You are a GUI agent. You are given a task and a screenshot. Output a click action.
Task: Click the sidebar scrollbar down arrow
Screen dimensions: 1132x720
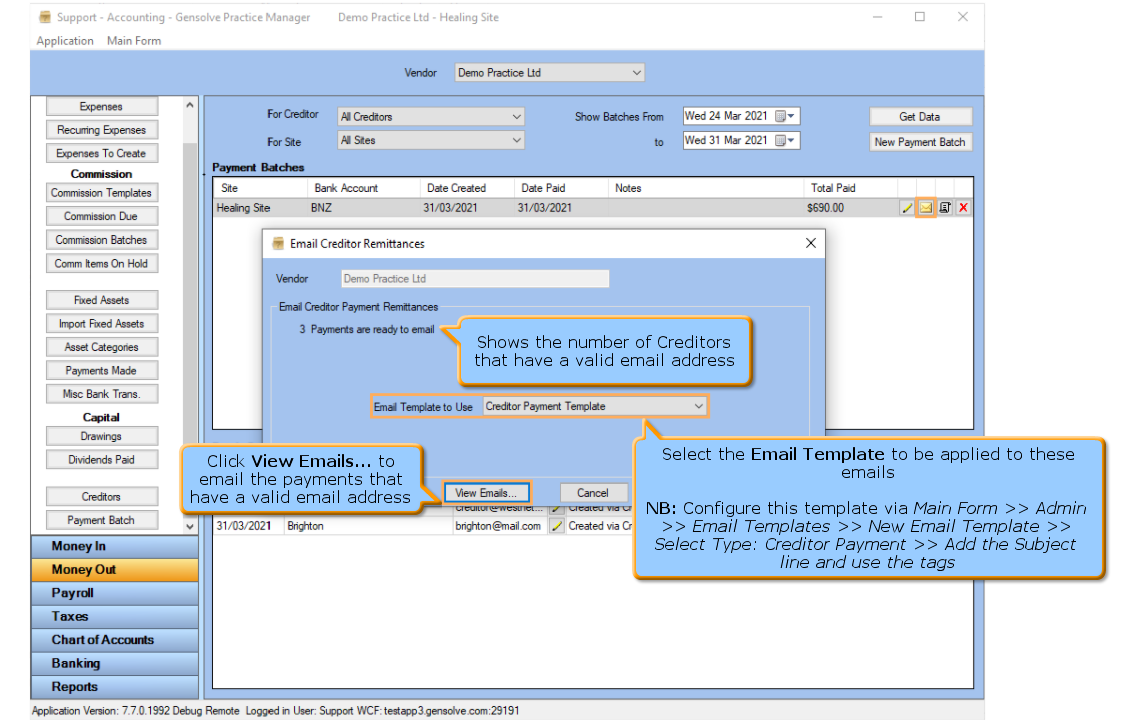(190, 526)
